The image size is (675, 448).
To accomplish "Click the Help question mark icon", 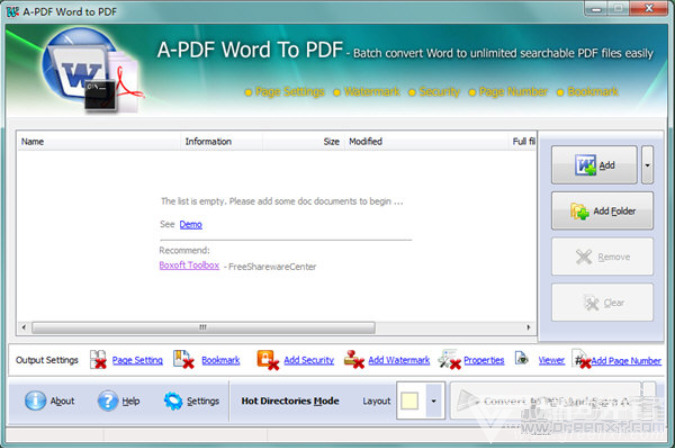I will pos(108,401).
